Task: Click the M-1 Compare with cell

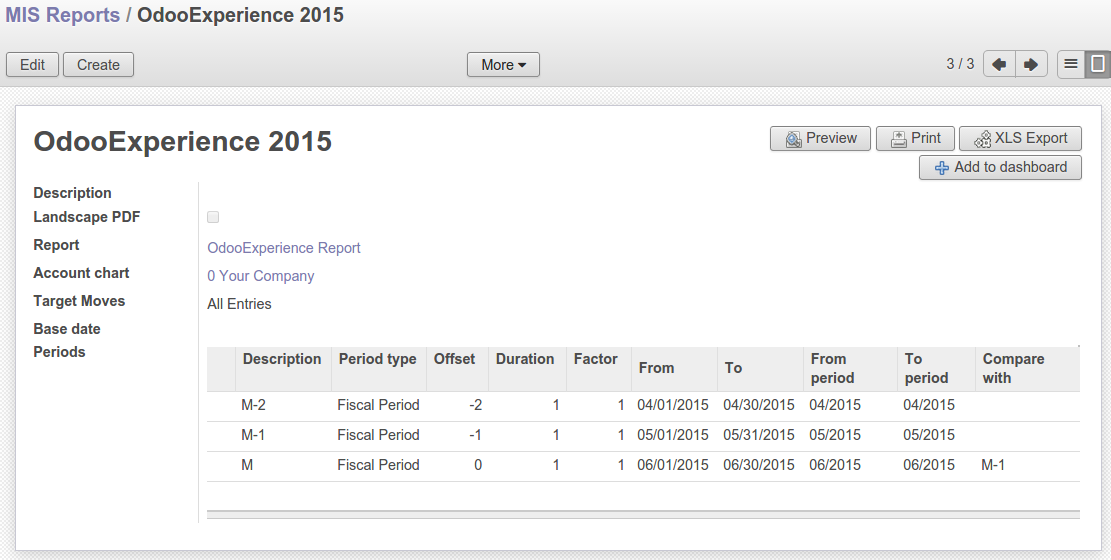Action: tap(993, 465)
